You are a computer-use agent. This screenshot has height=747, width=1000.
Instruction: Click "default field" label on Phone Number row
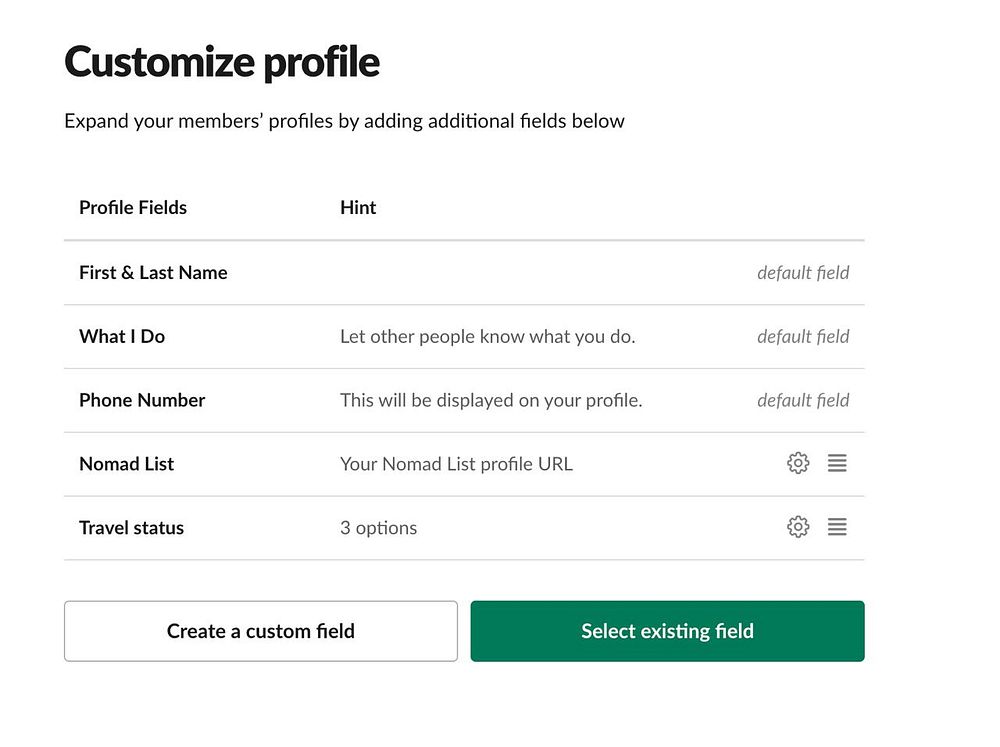tap(803, 400)
